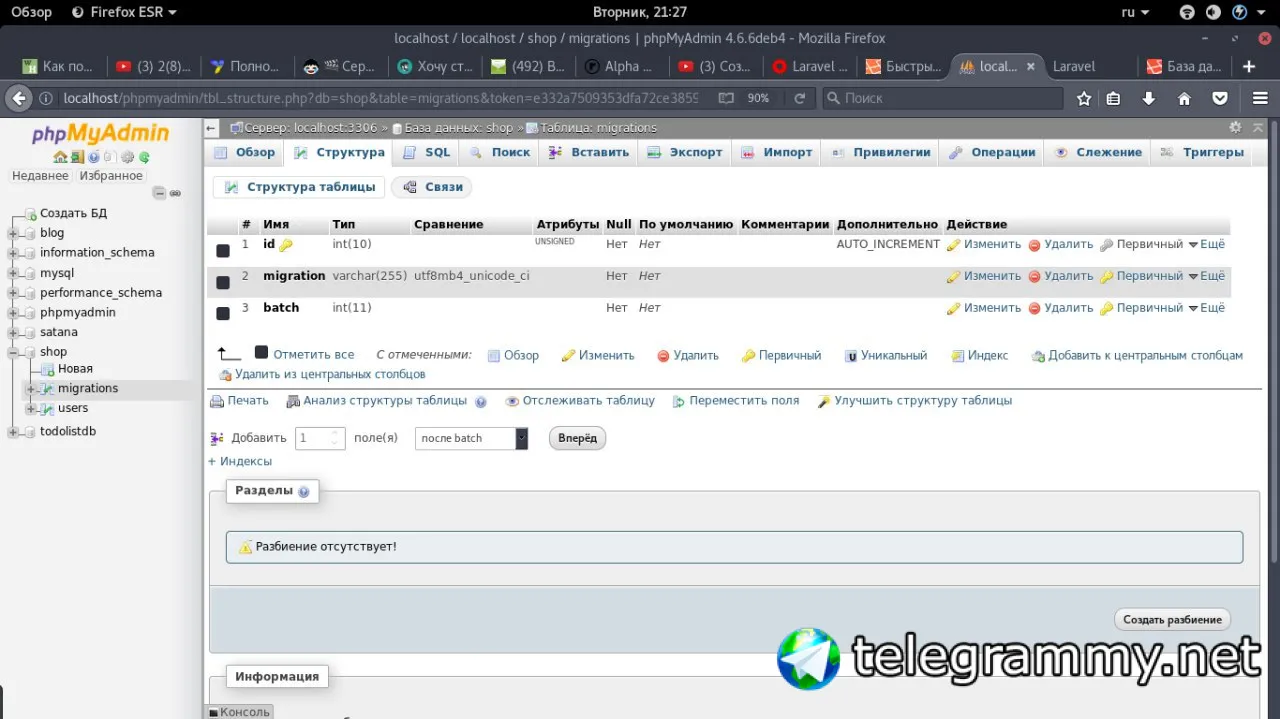Click the number of fields input box
The image size is (1280, 719).
(x=320, y=438)
